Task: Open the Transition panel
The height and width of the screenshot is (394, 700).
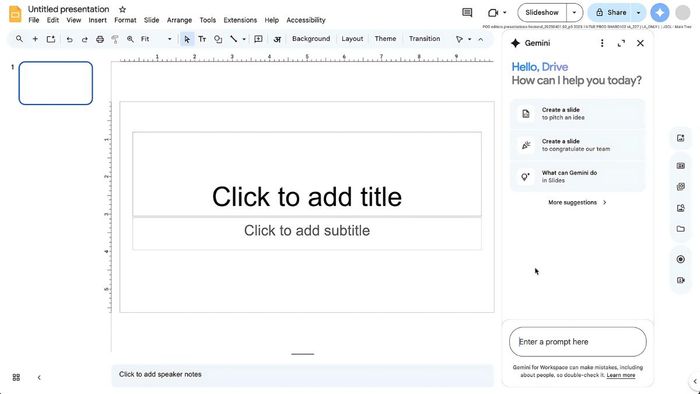Action: (x=425, y=39)
